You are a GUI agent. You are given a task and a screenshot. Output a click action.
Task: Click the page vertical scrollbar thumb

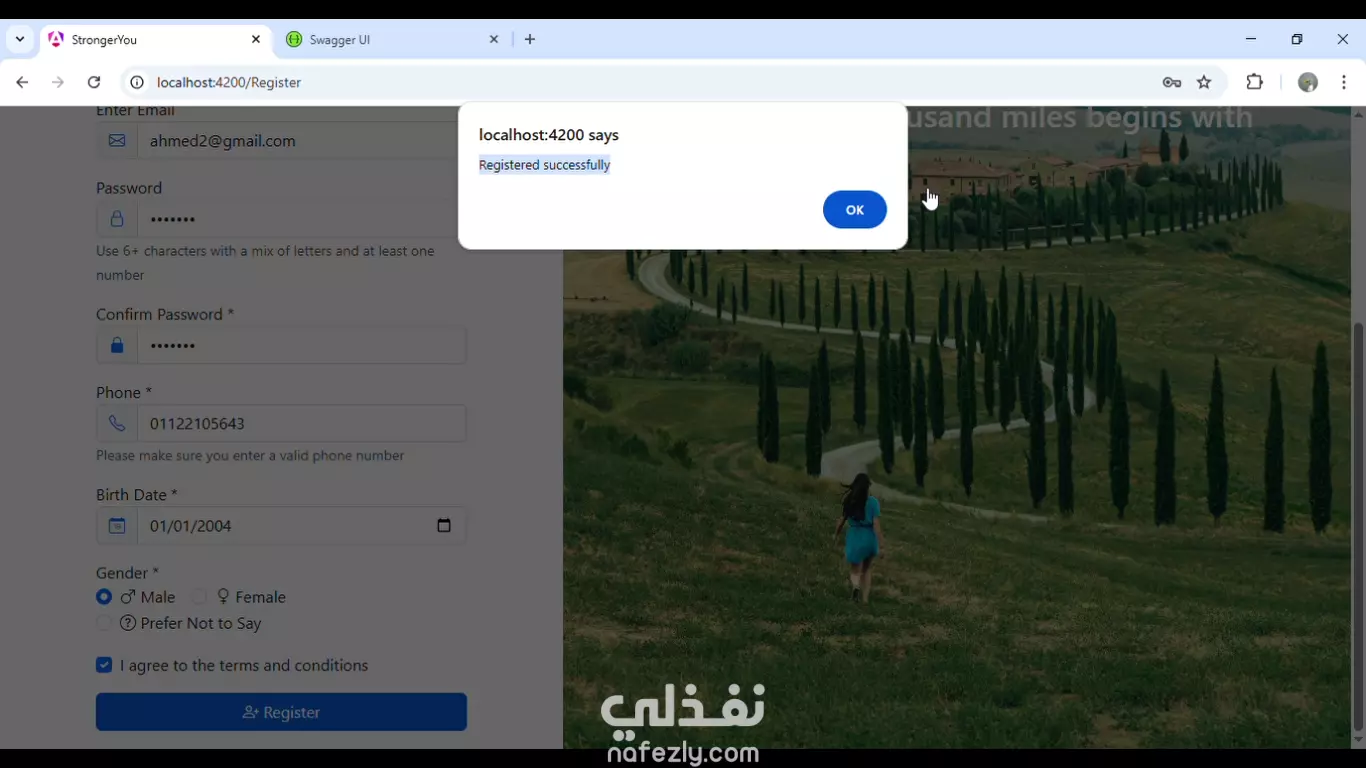point(1358,526)
